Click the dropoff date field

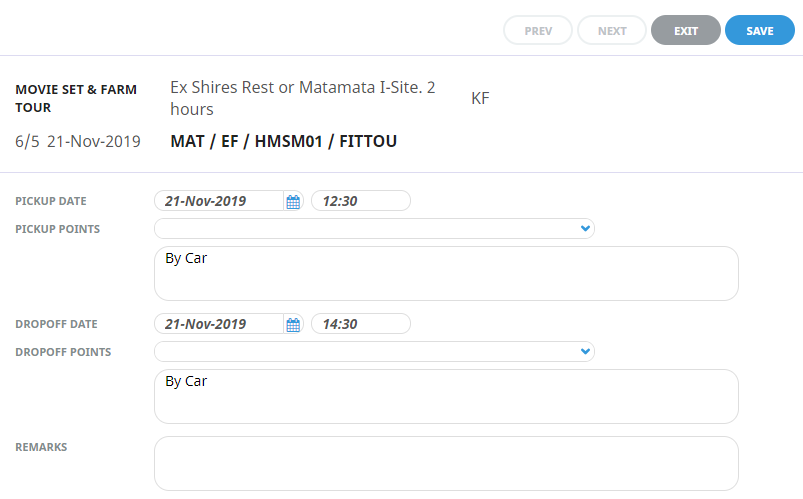(x=220, y=324)
